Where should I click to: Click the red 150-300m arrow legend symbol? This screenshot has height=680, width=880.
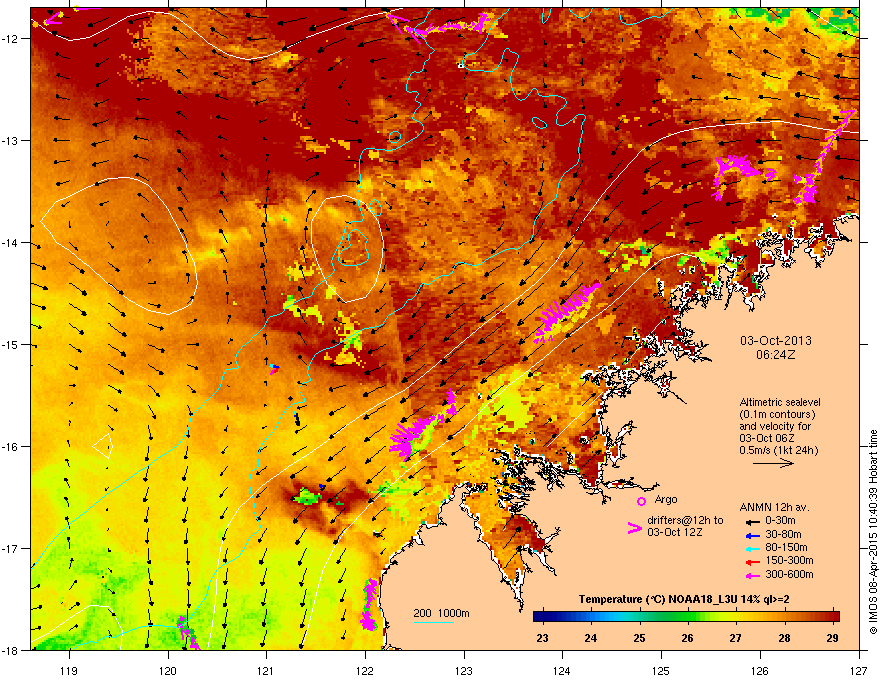point(751,562)
